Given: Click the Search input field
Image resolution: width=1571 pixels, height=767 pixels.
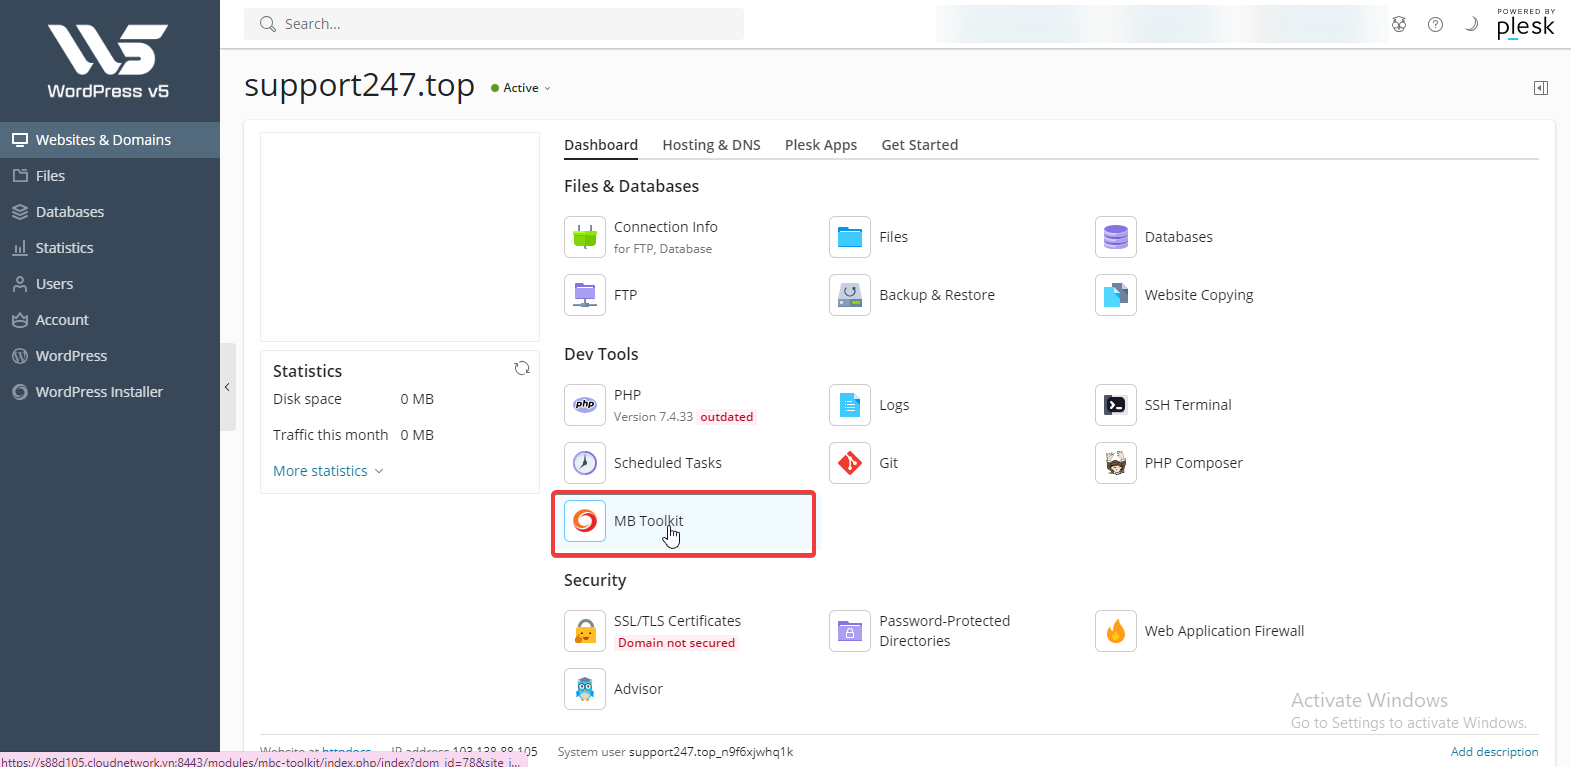Looking at the screenshot, I should click(494, 24).
